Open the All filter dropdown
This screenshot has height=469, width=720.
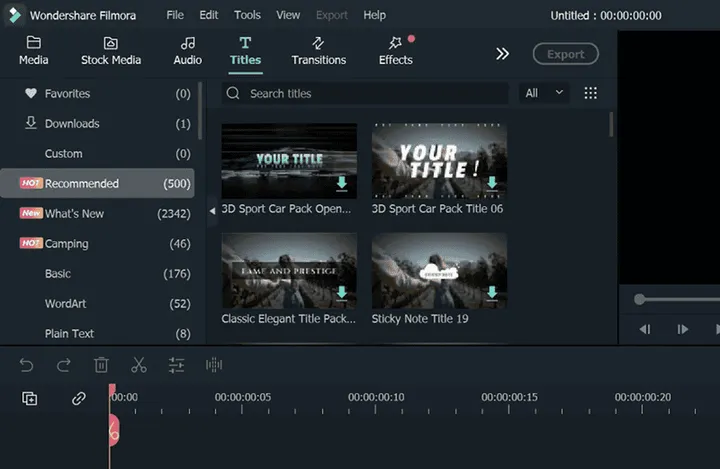click(544, 93)
